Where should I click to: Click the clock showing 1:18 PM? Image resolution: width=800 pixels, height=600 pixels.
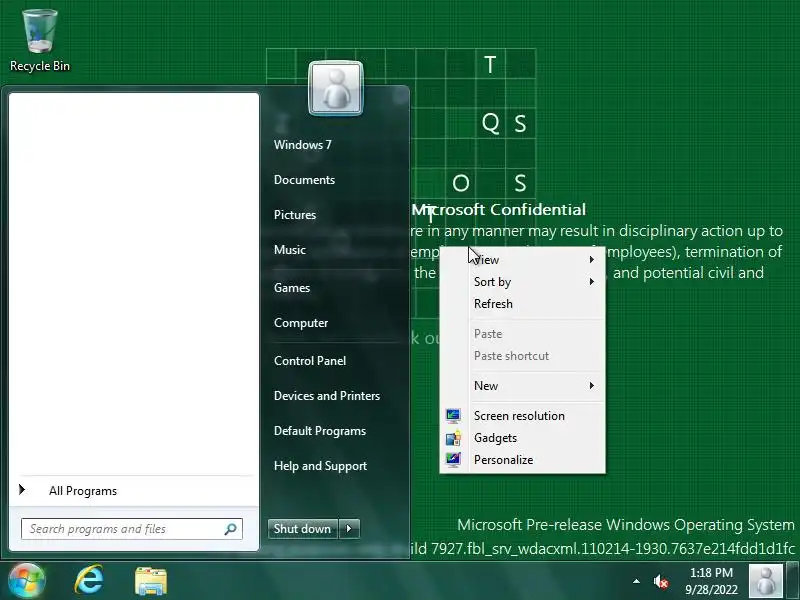tap(711, 572)
